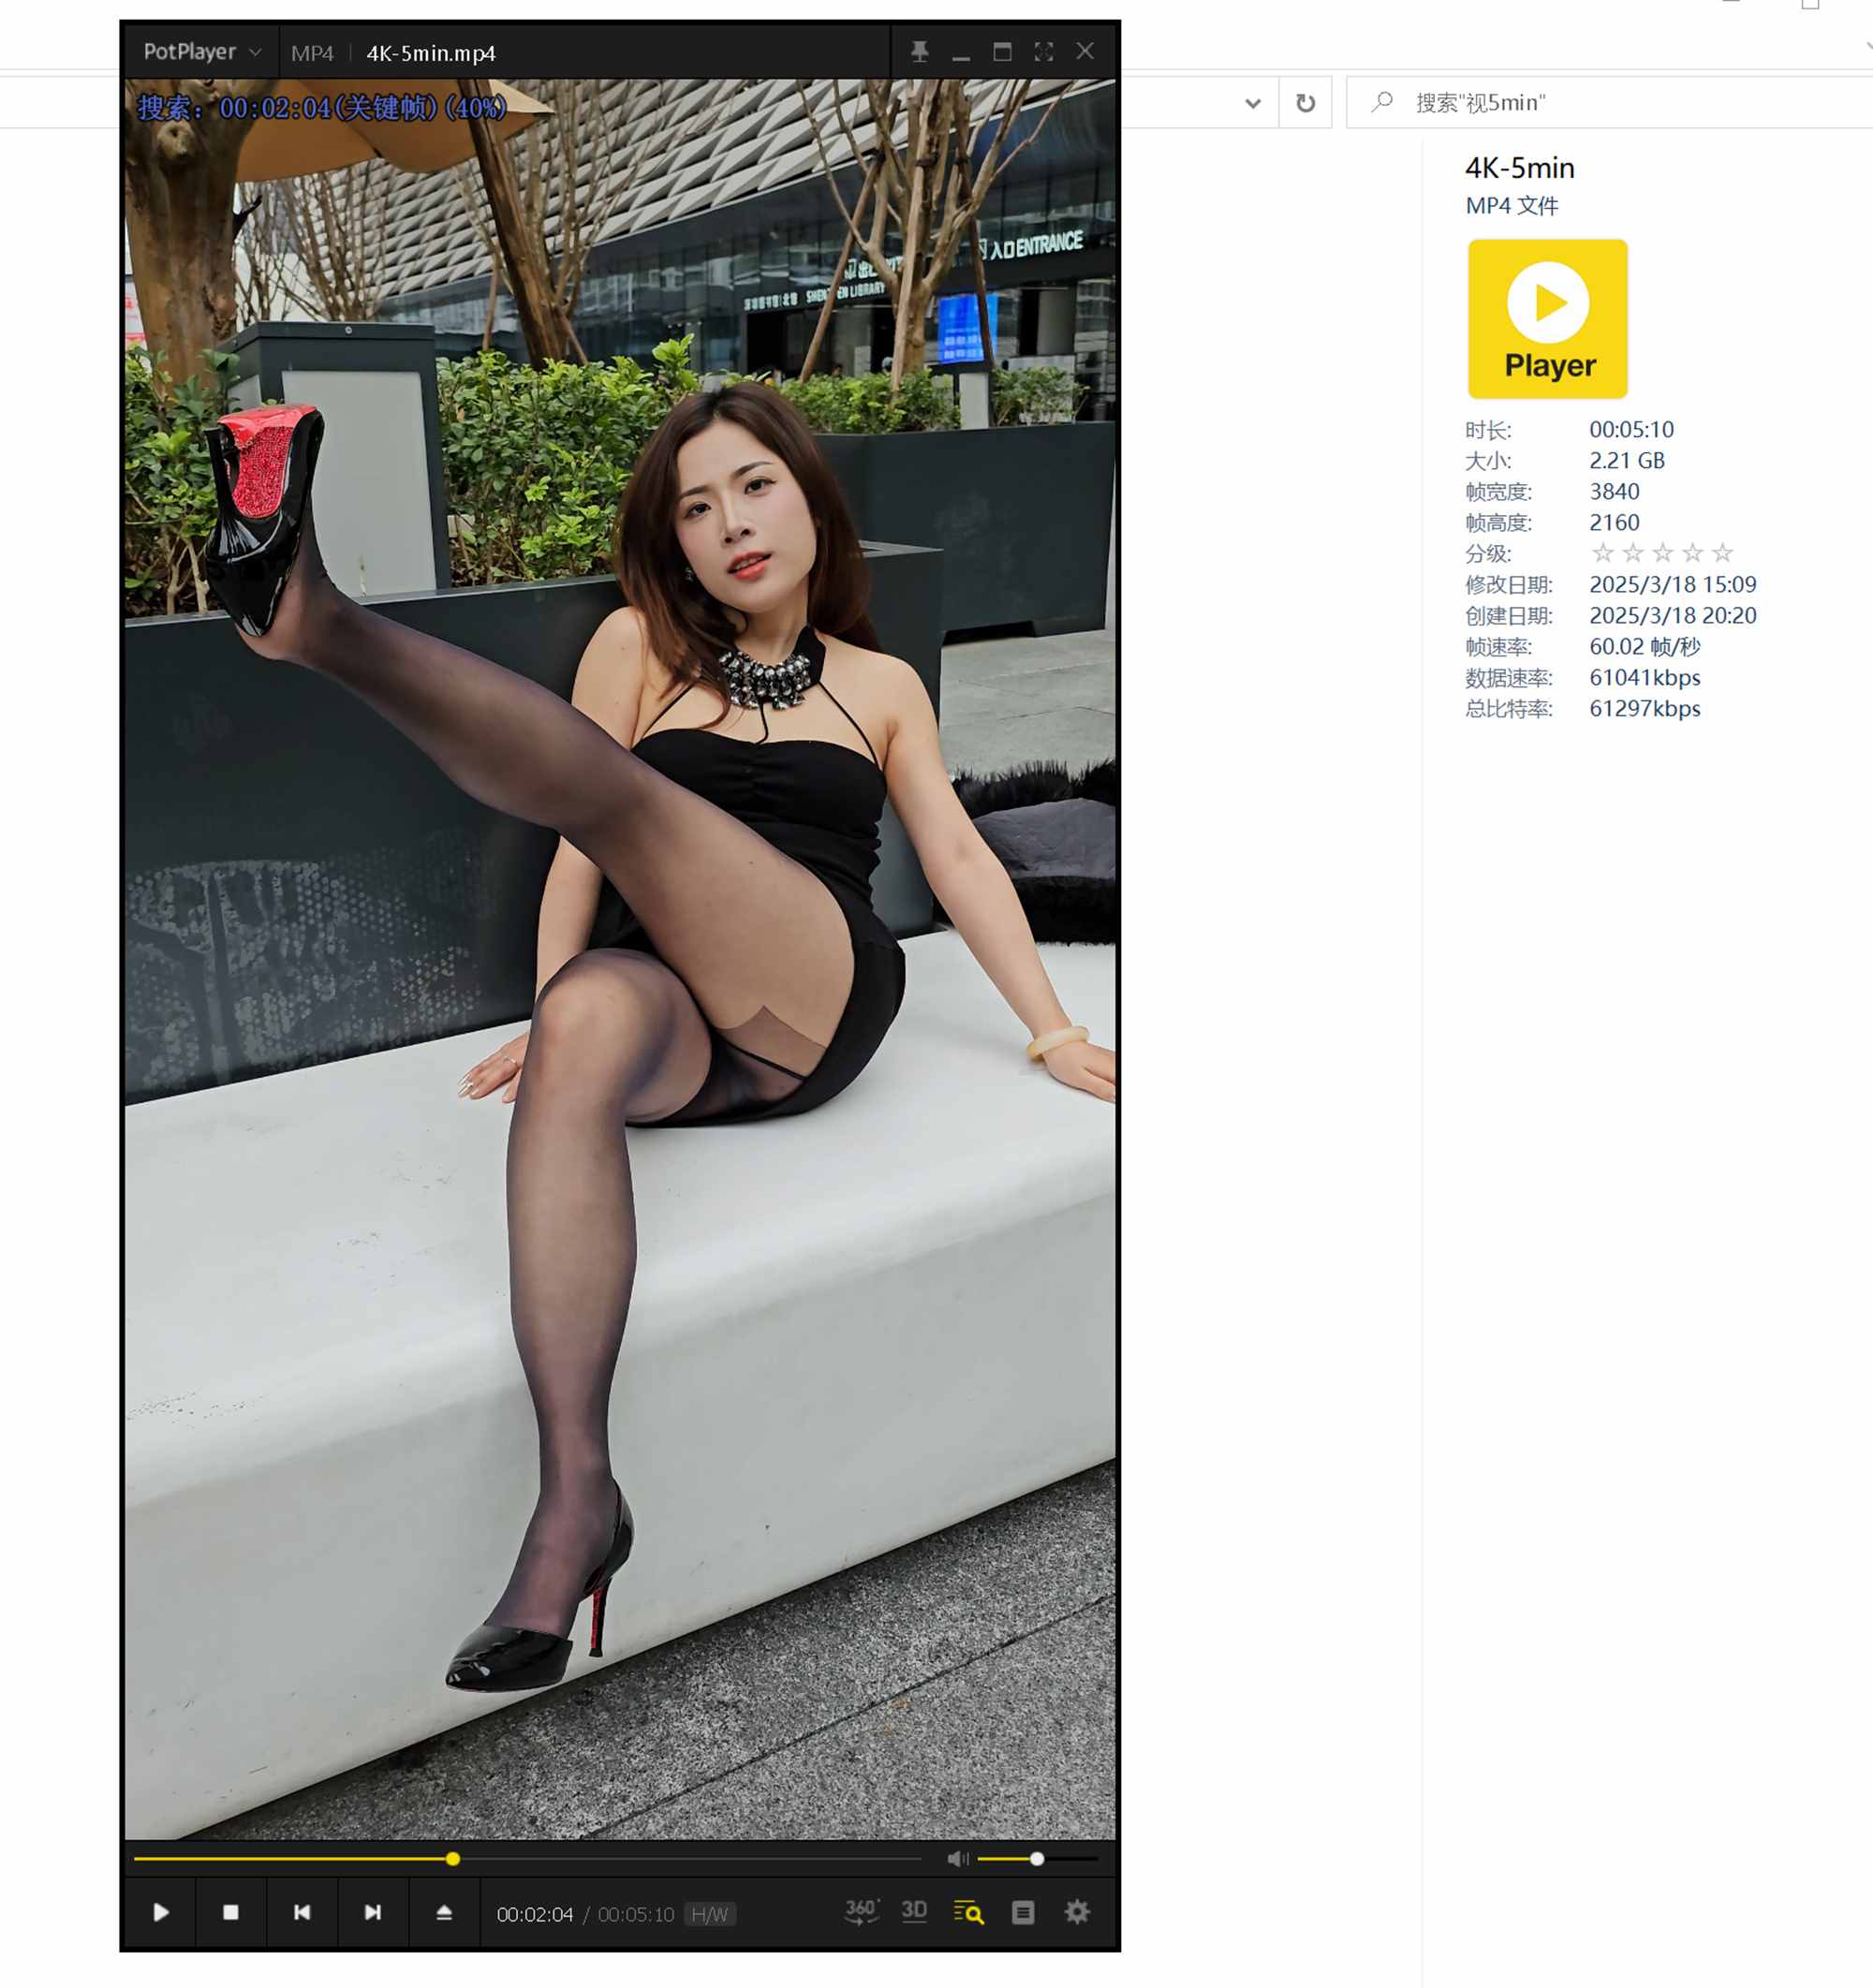Click the Open file eject icon

(444, 1912)
